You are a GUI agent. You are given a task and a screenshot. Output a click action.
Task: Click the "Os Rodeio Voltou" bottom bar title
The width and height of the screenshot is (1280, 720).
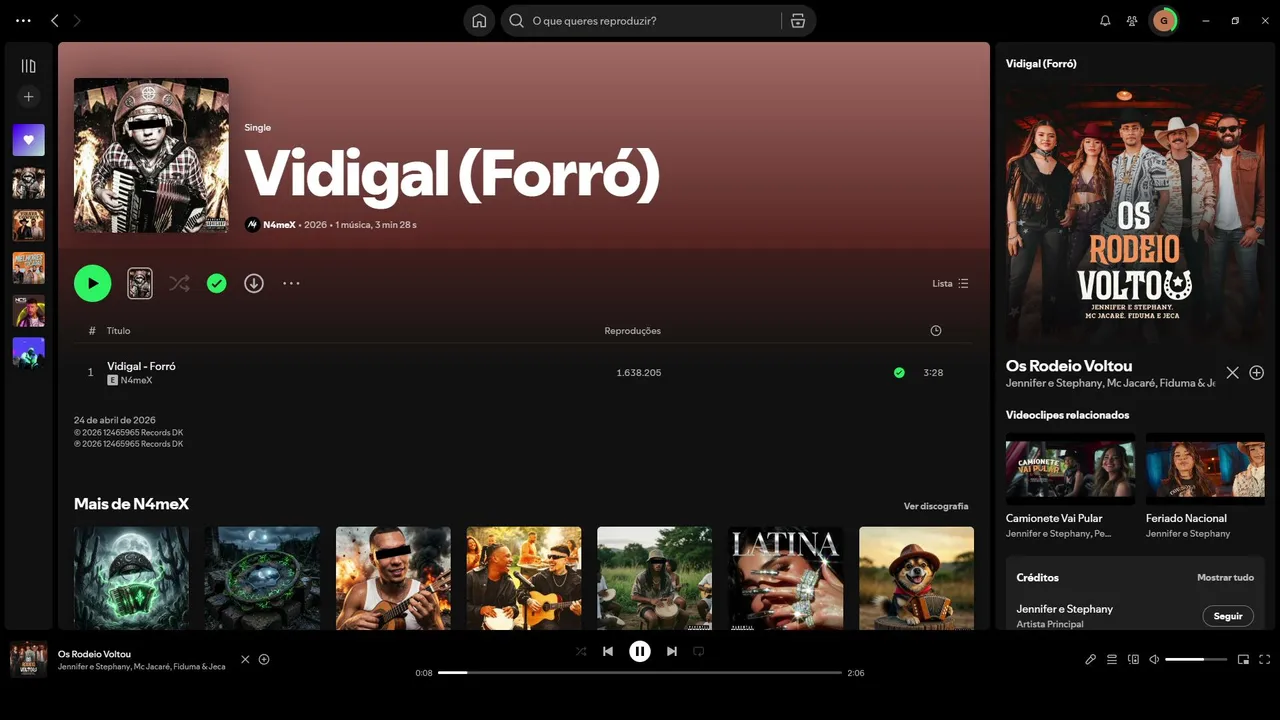pos(94,654)
